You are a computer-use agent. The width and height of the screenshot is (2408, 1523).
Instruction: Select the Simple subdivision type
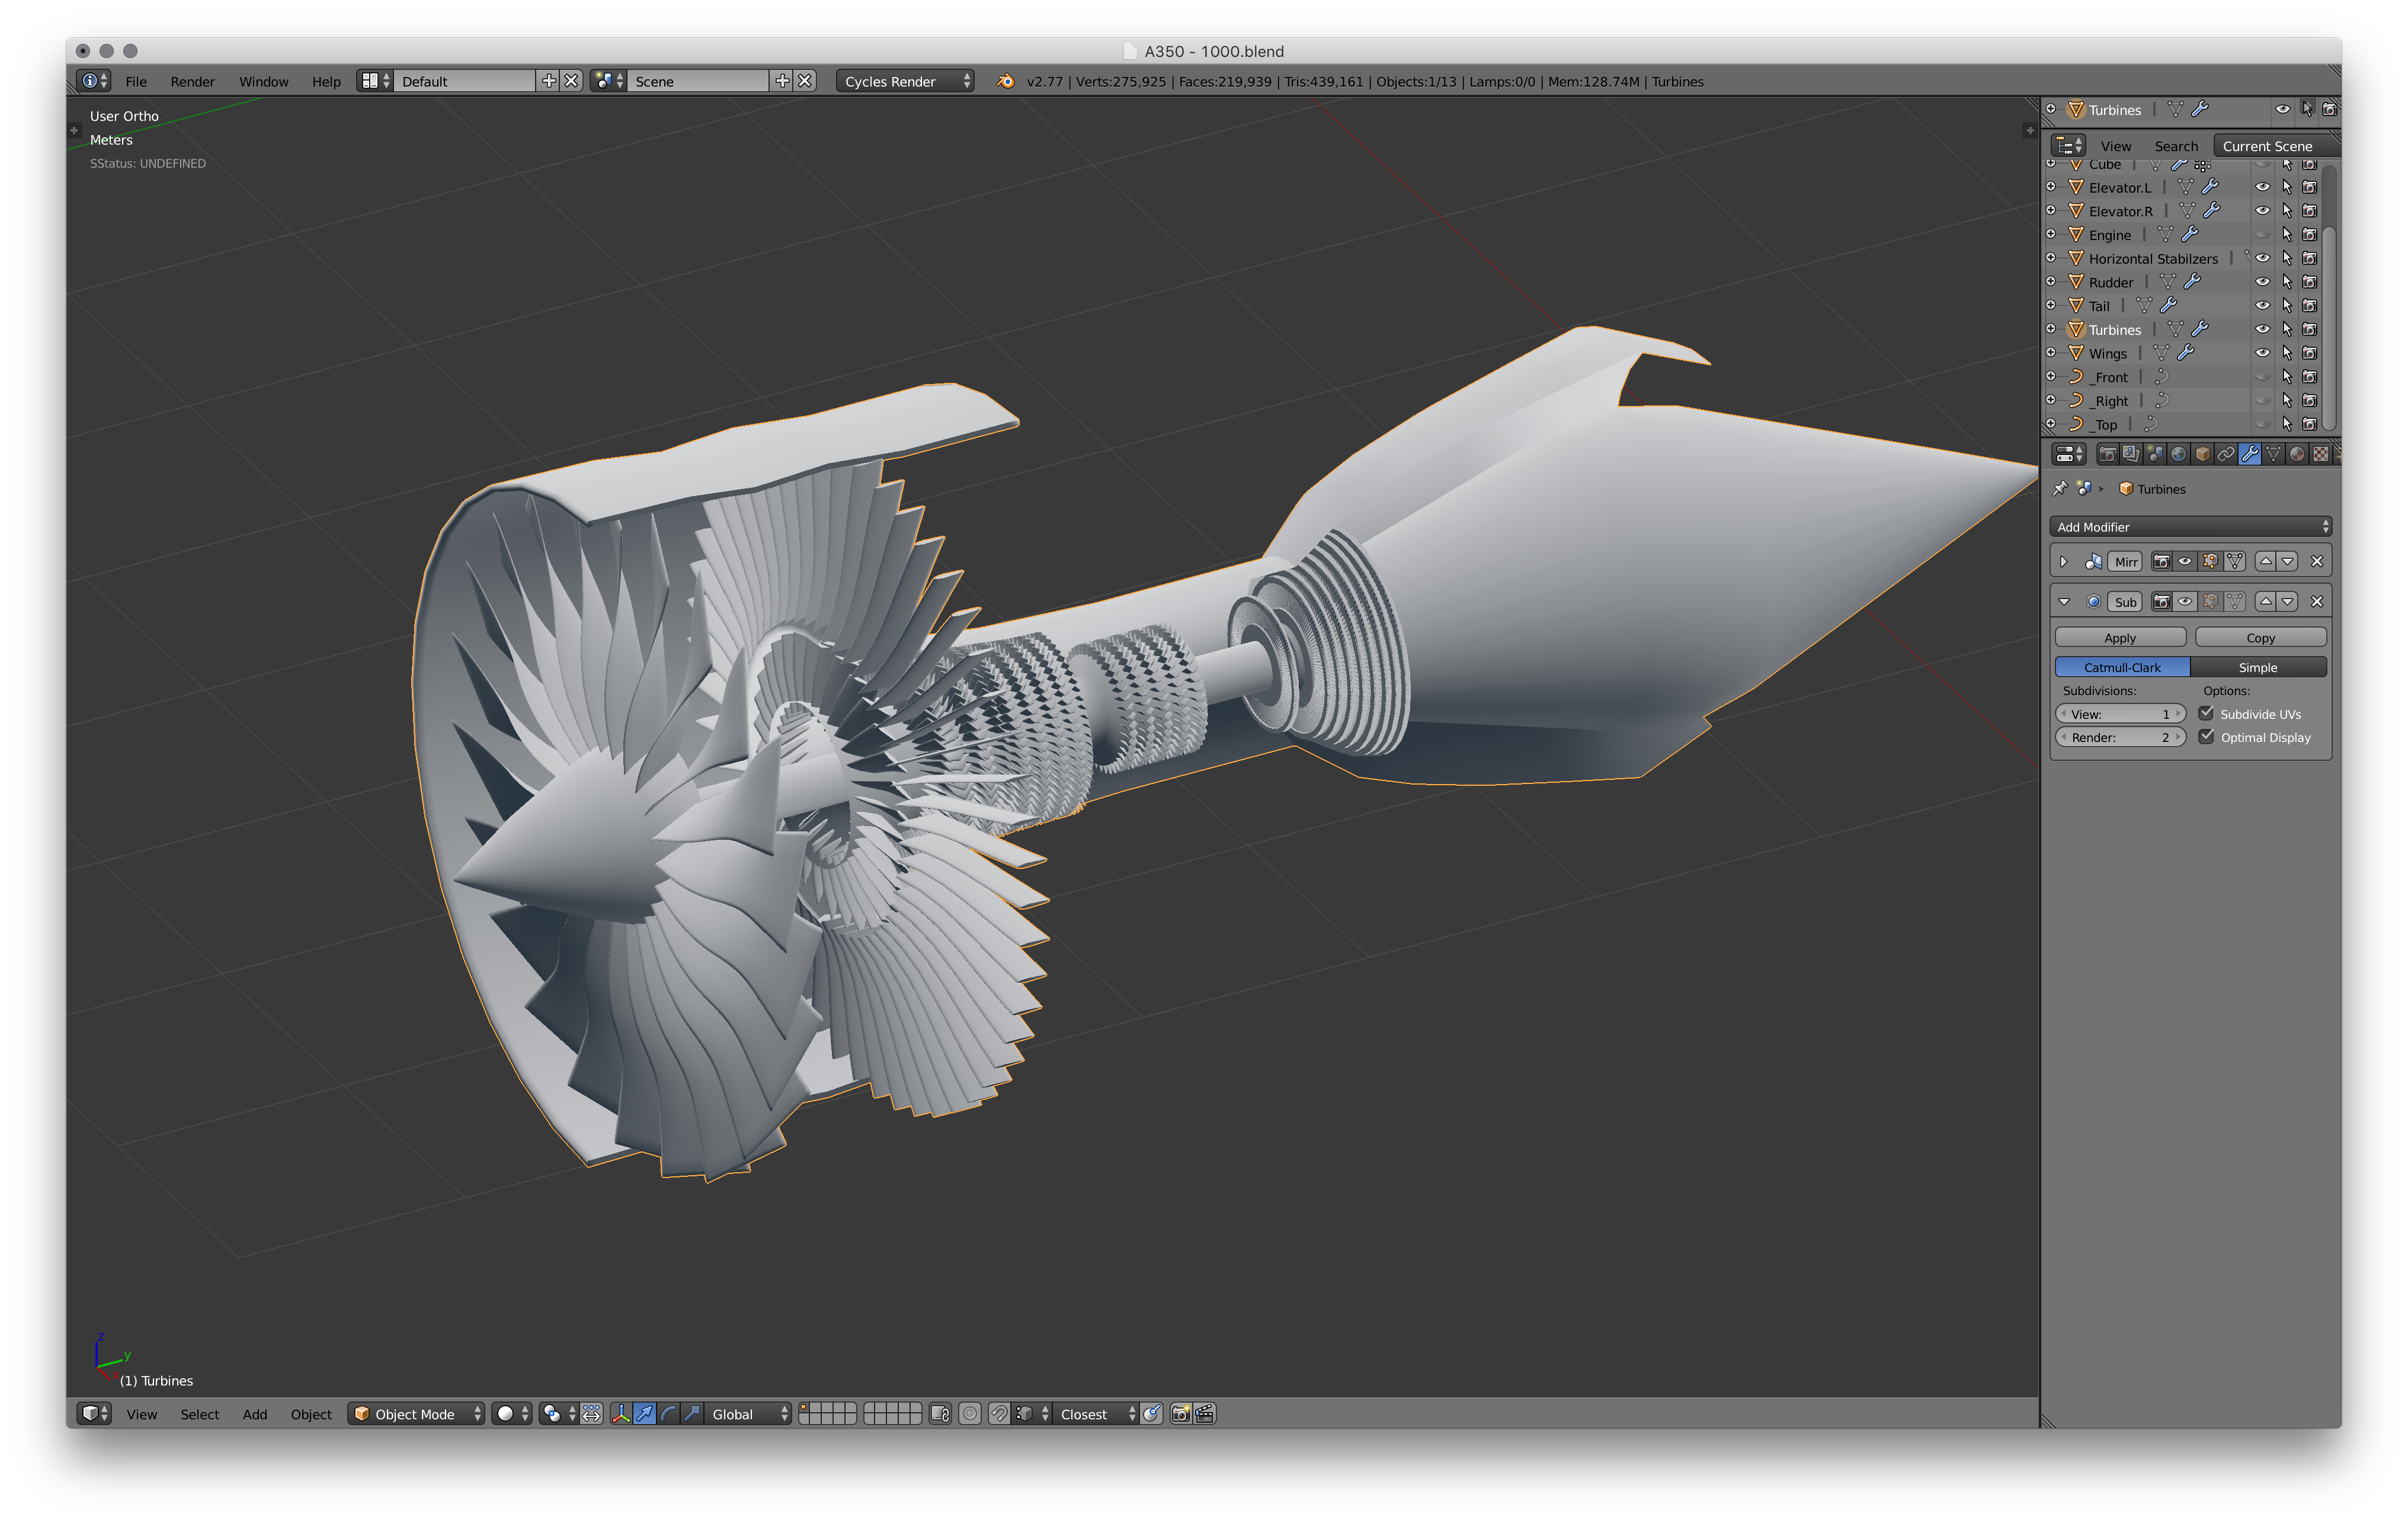[2258, 667]
